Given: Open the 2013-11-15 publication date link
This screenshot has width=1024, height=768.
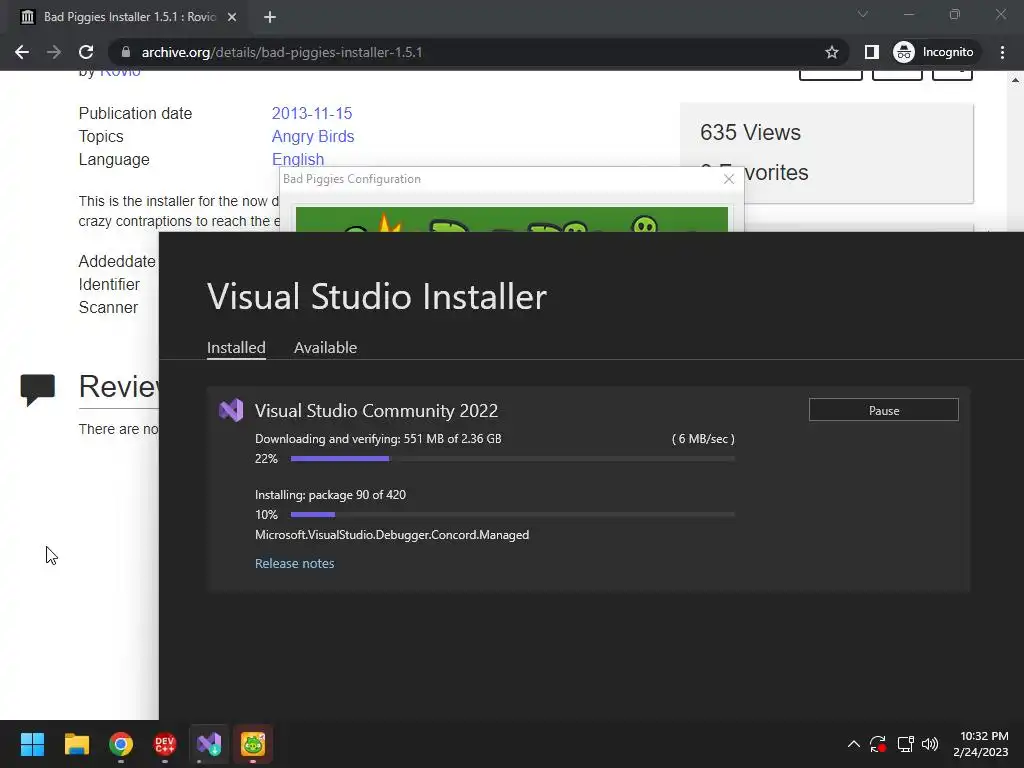Looking at the screenshot, I should (312, 113).
